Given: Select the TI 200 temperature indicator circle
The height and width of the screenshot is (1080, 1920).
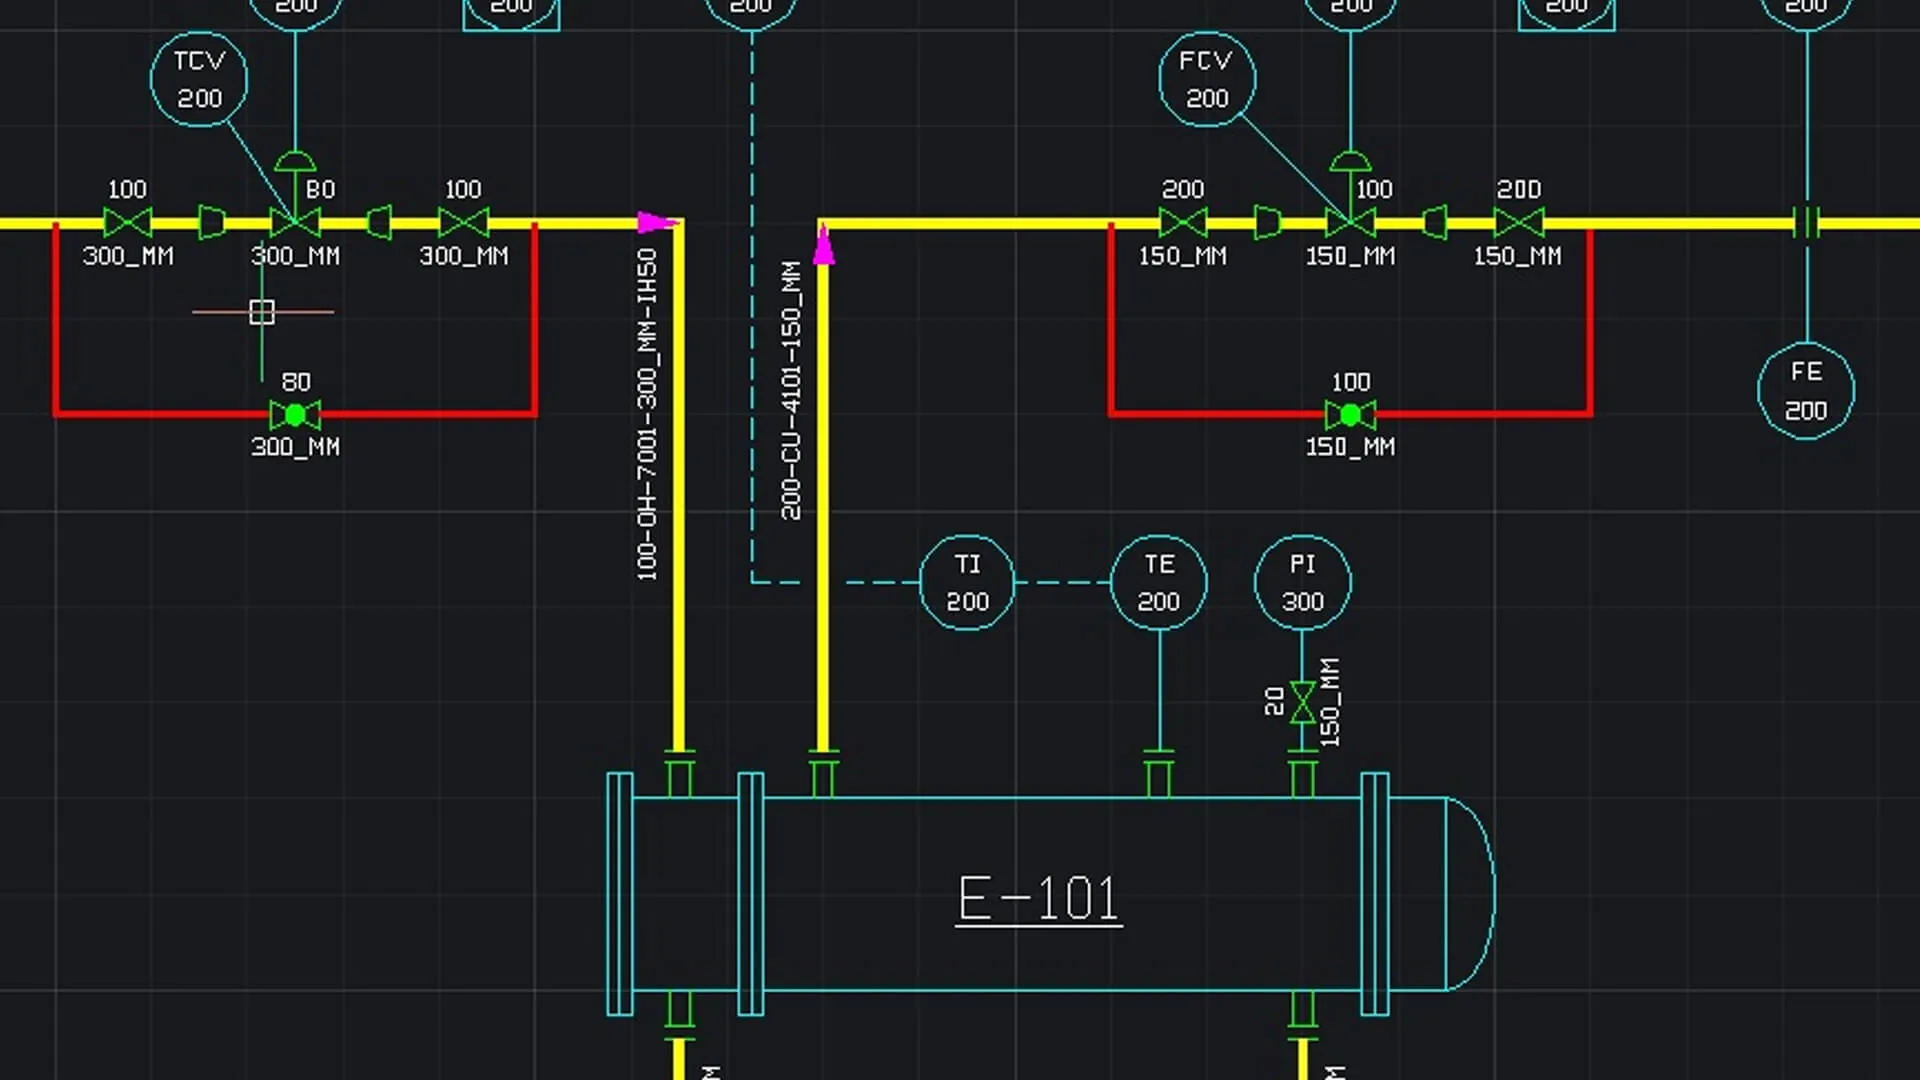Looking at the screenshot, I should [x=966, y=582].
